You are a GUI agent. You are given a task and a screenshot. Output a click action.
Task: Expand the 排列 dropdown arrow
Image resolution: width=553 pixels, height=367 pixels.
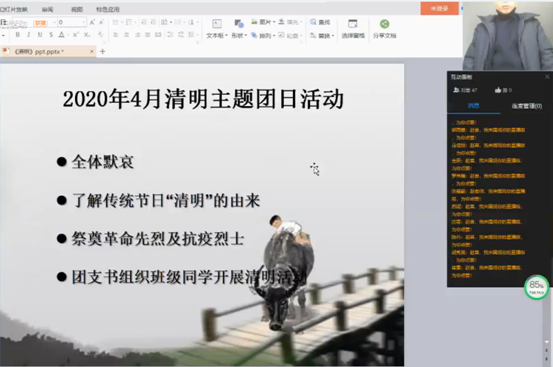point(274,36)
